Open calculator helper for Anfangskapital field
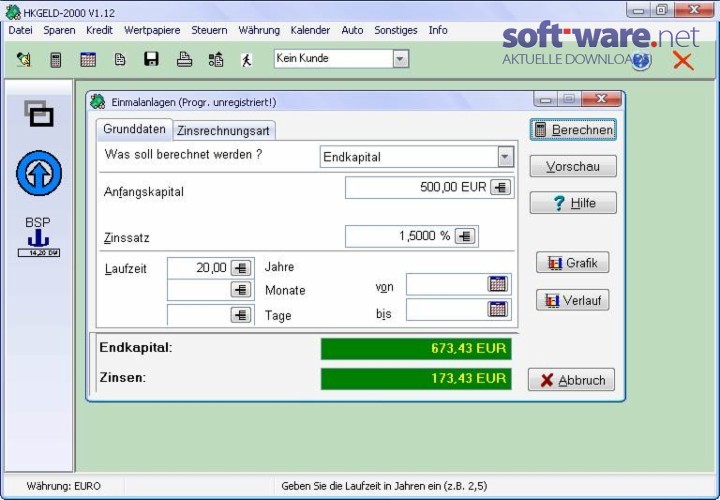Image resolution: width=720 pixels, height=500 pixels. 501,187
